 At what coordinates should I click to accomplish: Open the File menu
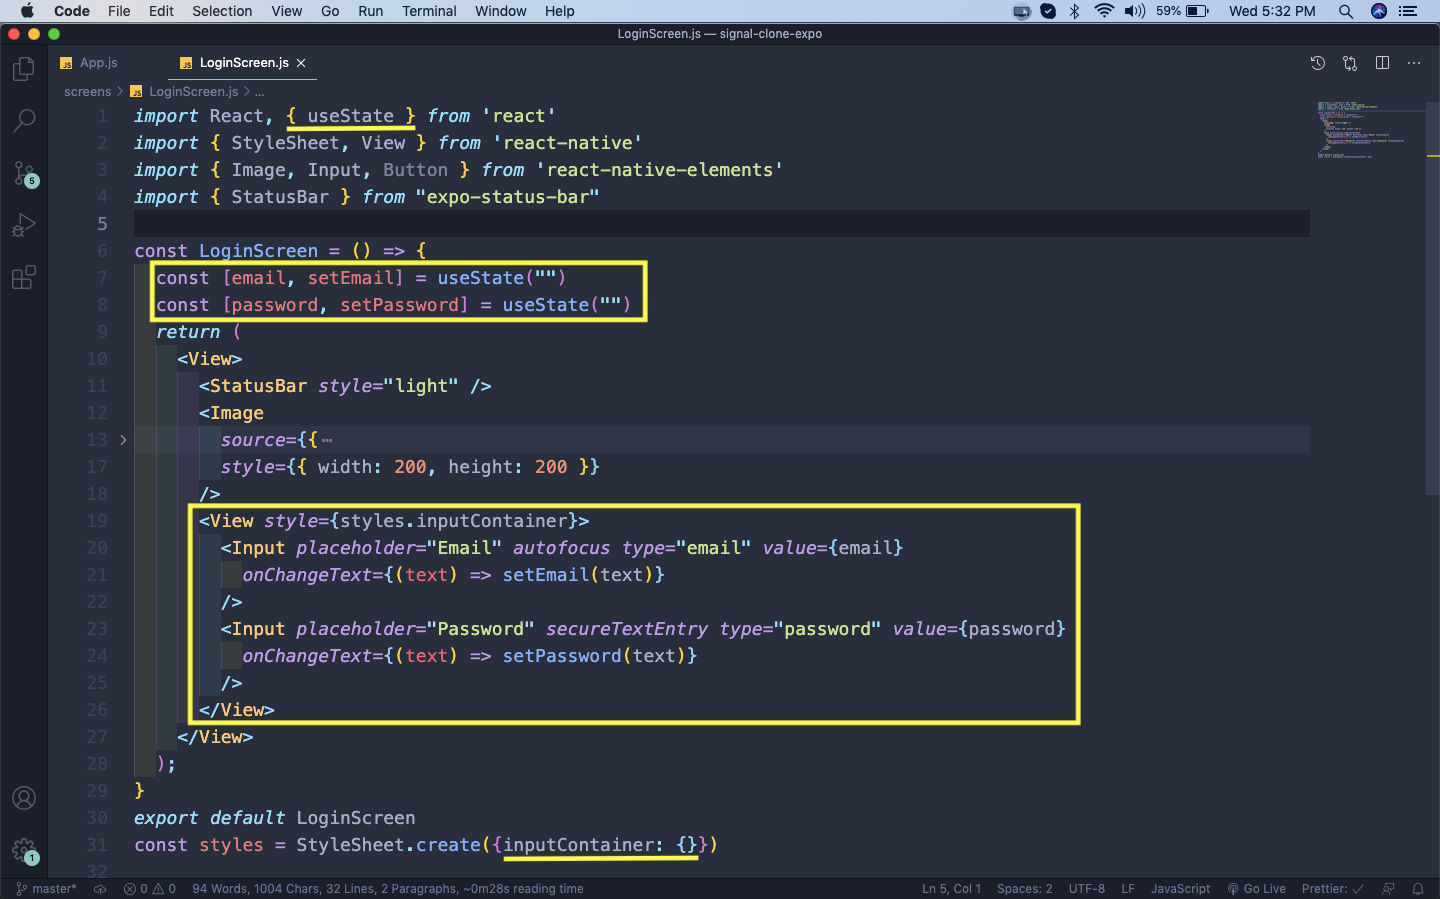119,11
